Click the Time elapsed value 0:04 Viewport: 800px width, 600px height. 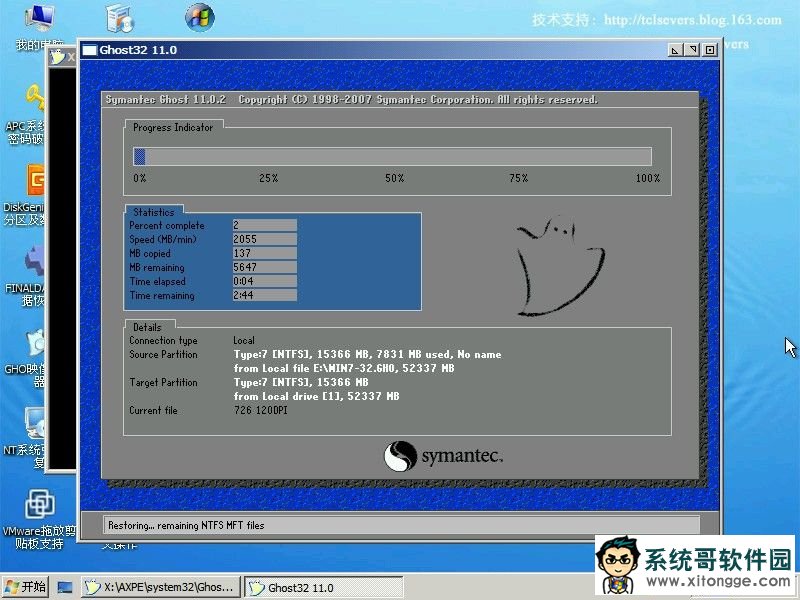point(264,281)
